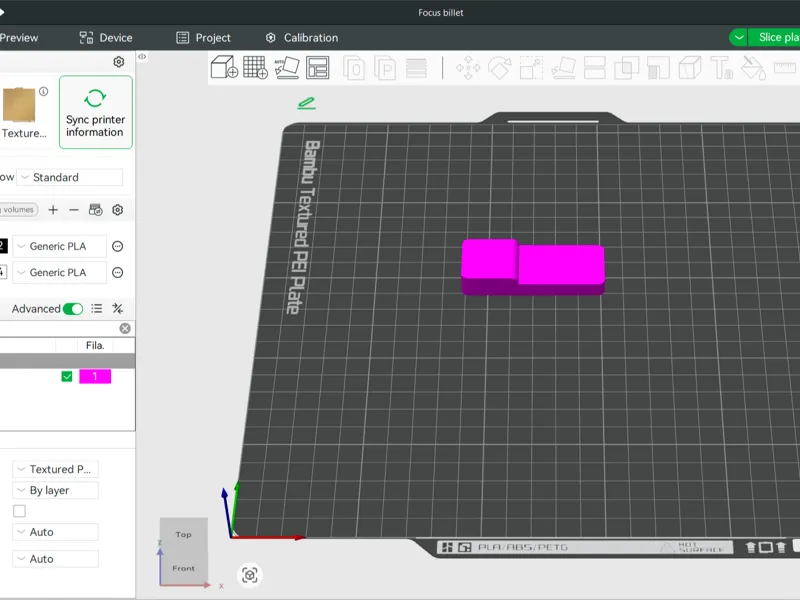Select the Color painting bucket tool

click(x=753, y=68)
